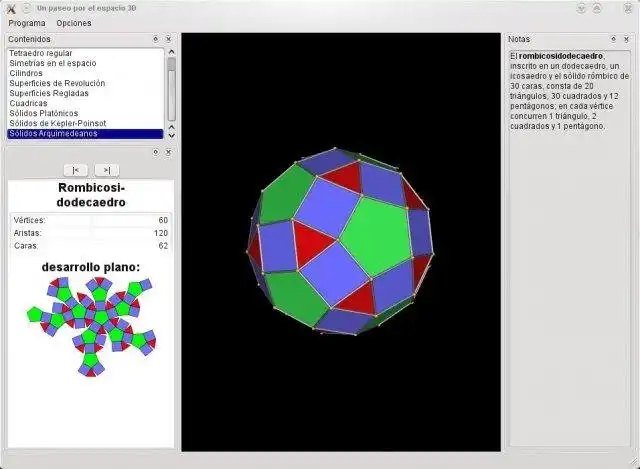Go to the previous solid with |< button
Viewport: 640px width, 469px height.
[76, 170]
